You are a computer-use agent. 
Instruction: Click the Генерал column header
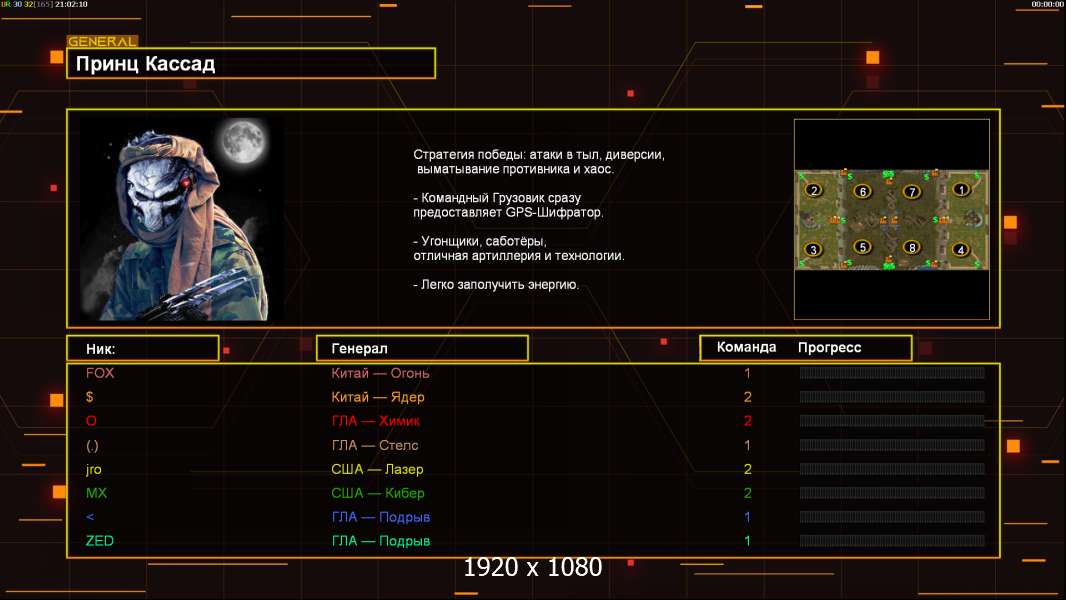point(422,348)
